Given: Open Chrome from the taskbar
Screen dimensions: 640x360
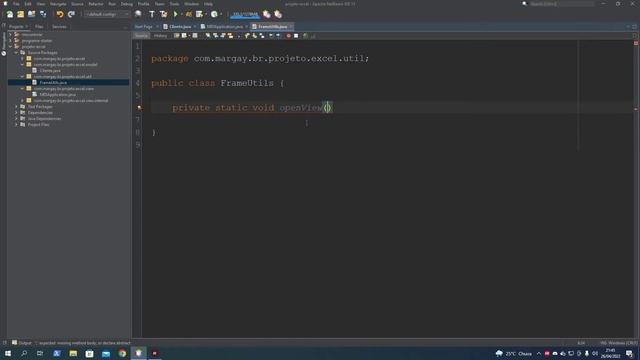Looking at the screenshot, I should [122, 353].
